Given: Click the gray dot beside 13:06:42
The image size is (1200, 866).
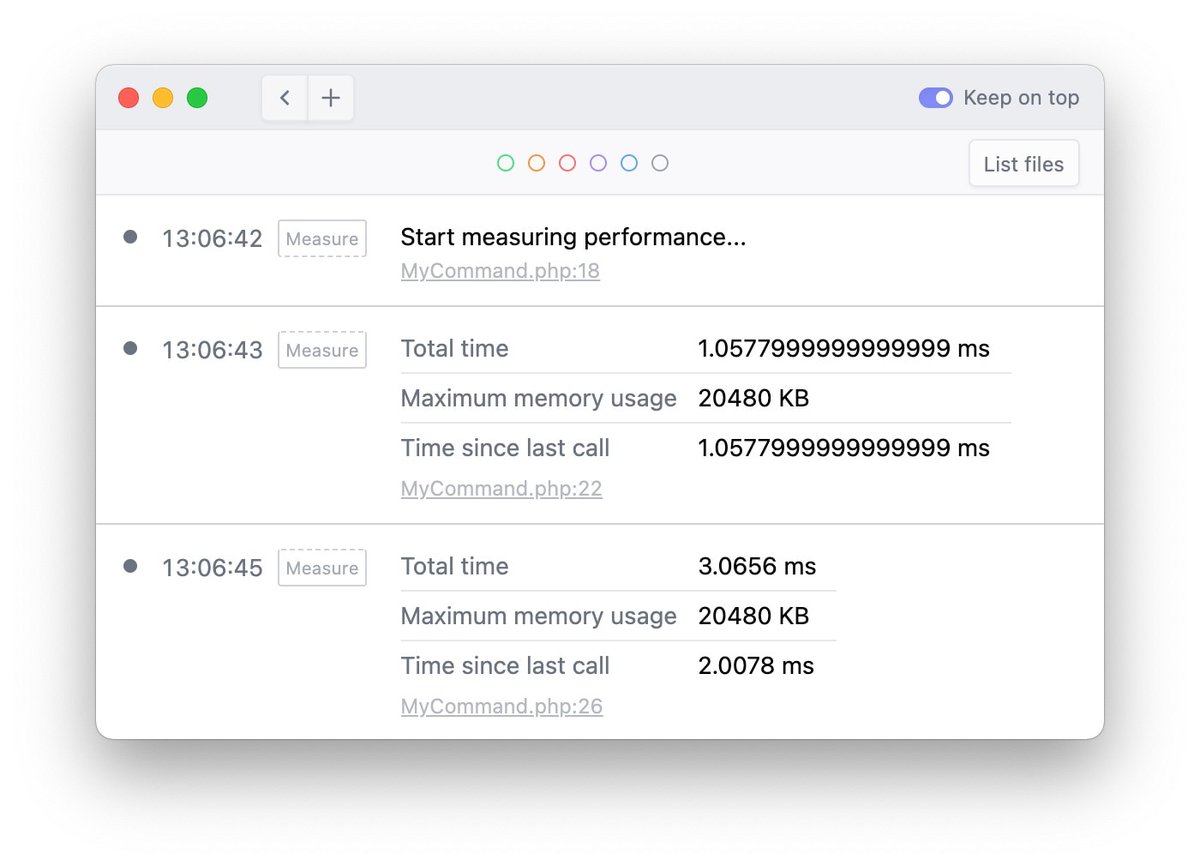Looking at the screenshot, I should coord(130,237).
